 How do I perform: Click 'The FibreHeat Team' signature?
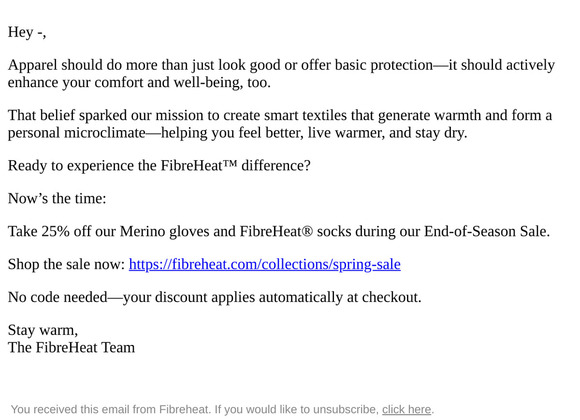tap(71, 347)
